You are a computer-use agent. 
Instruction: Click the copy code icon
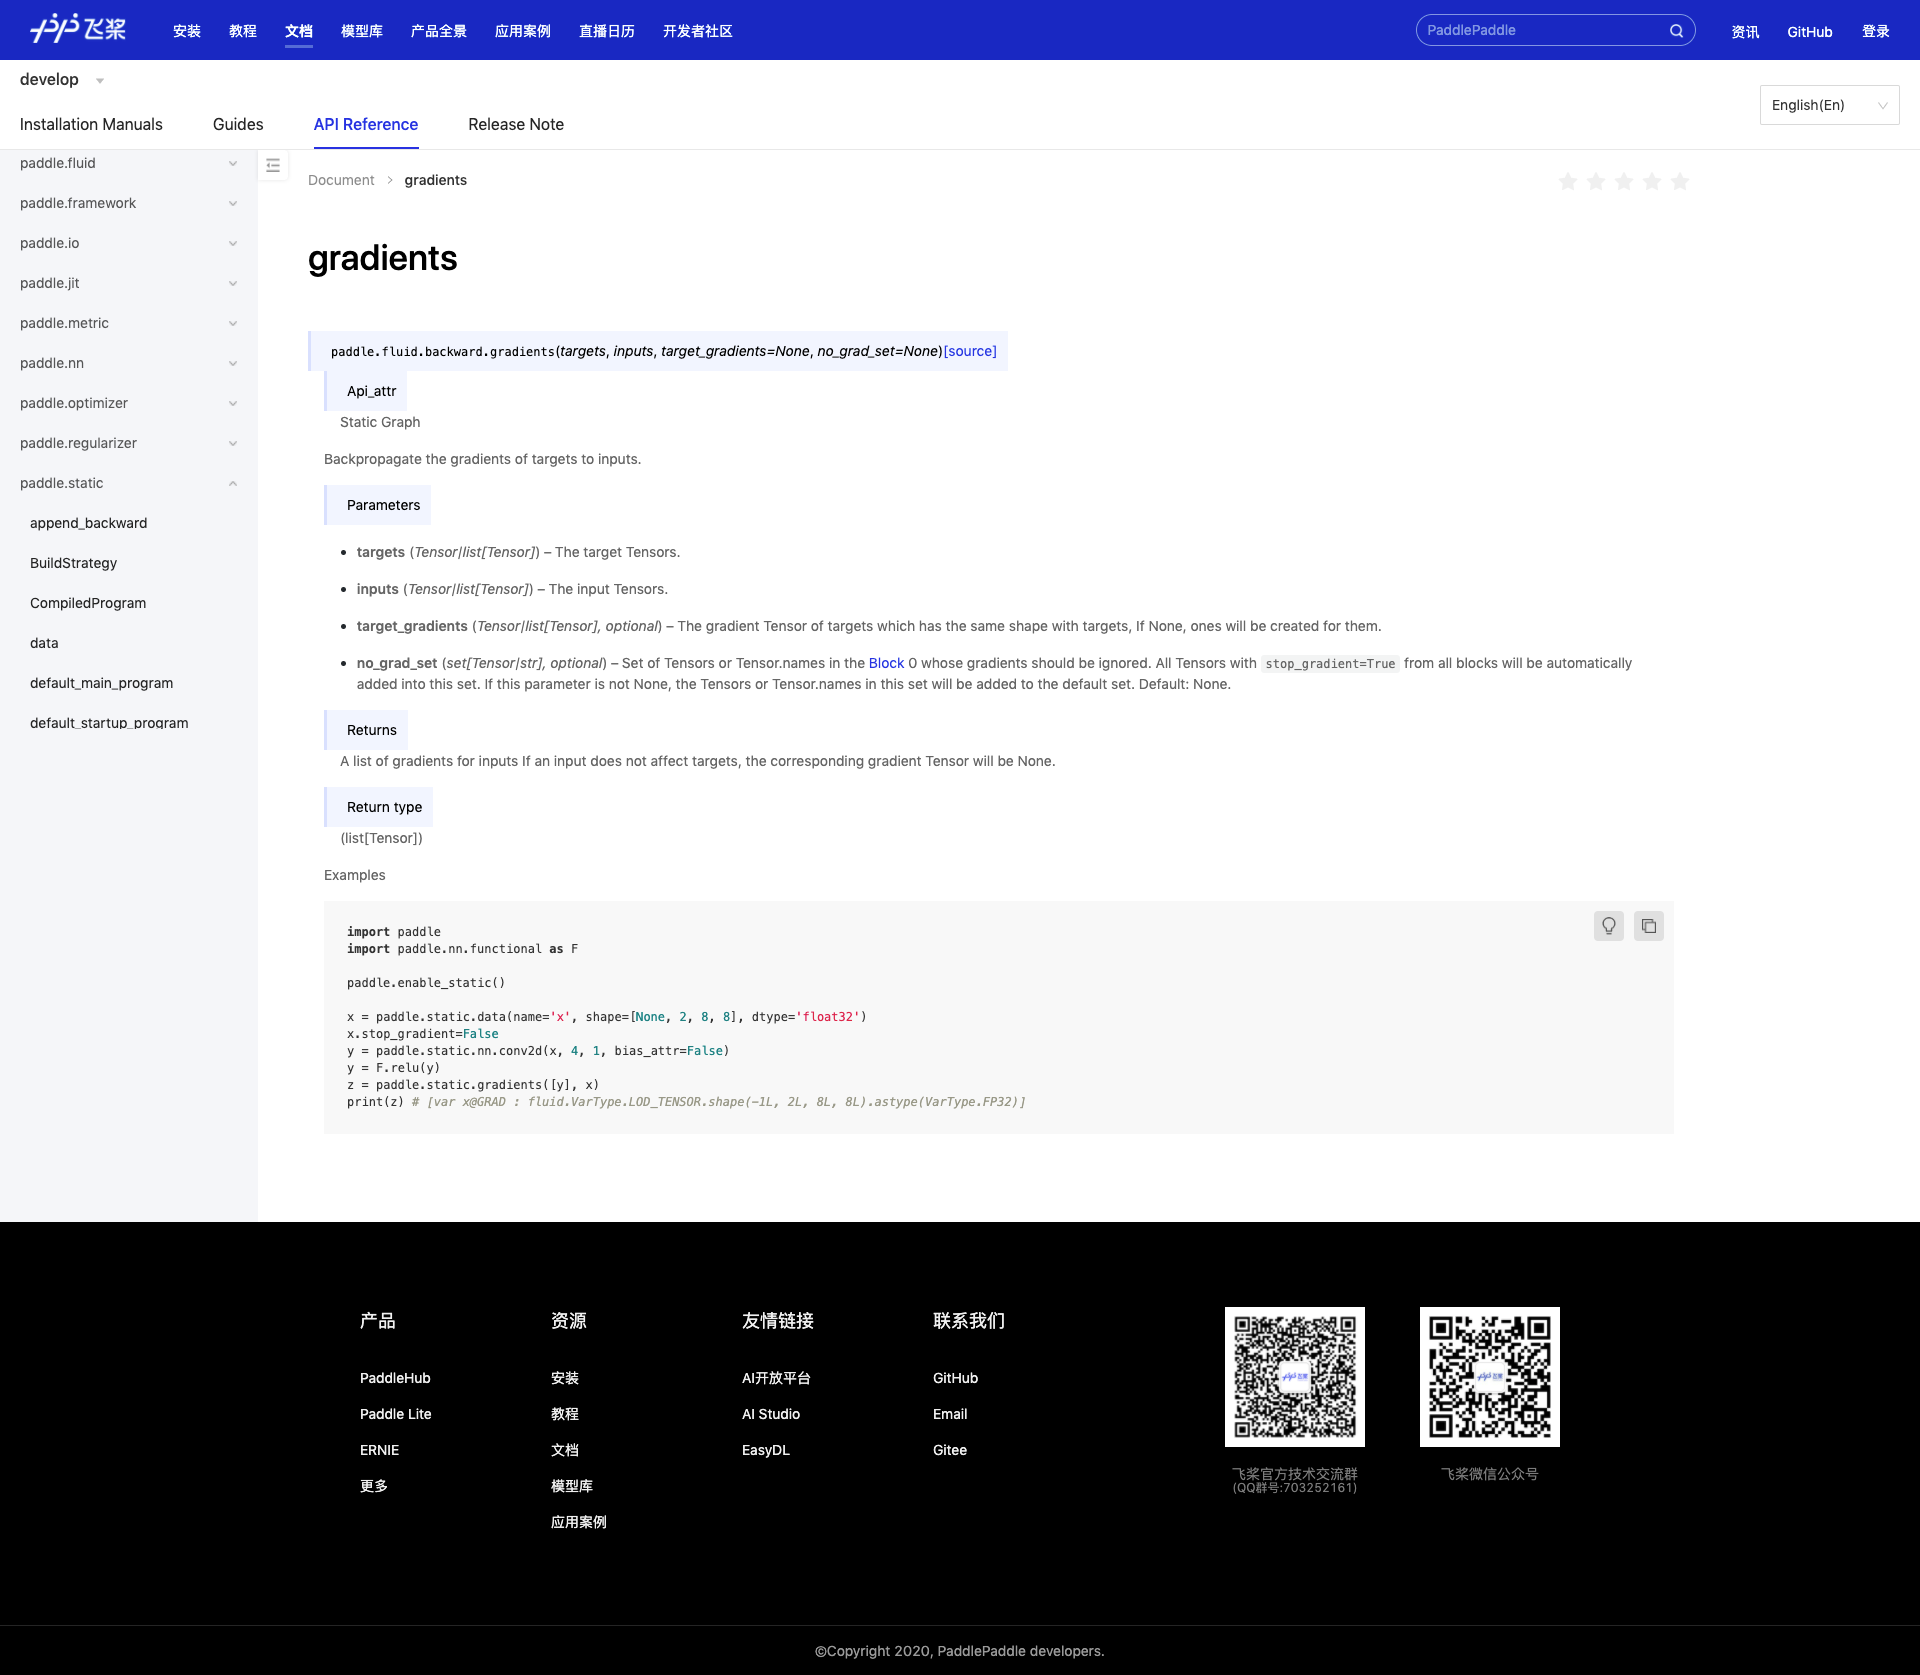[1648, 926]
